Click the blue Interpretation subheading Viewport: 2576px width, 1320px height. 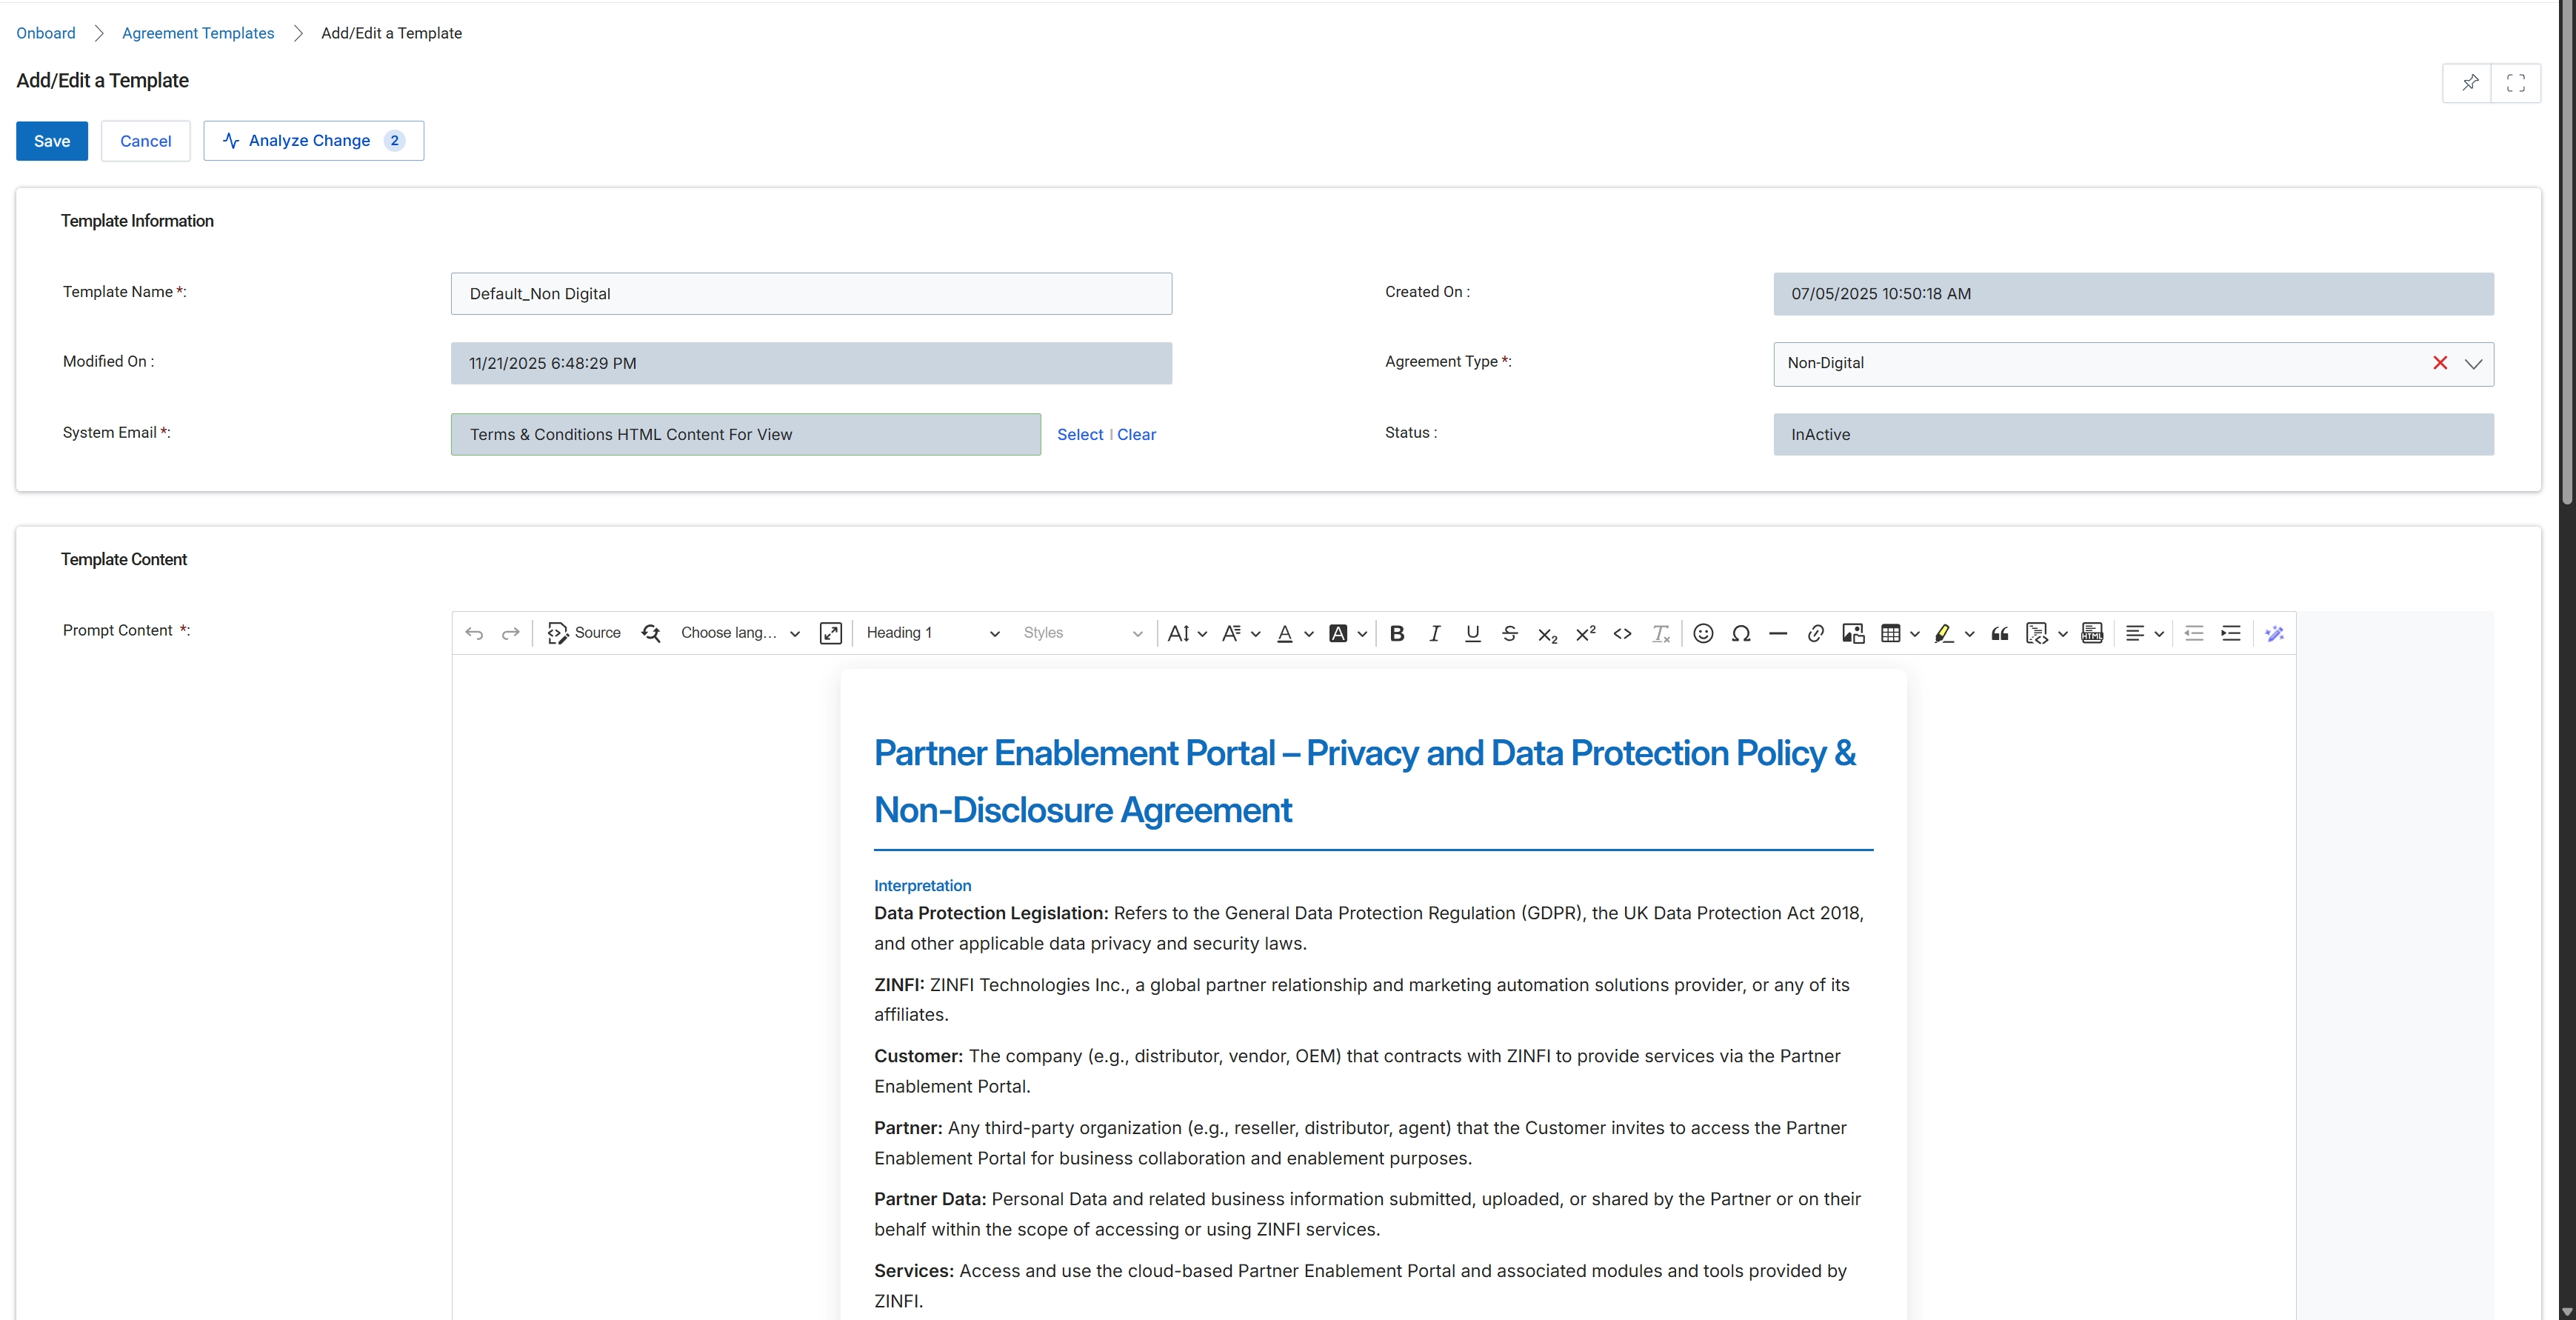click(x=922, y=886)
